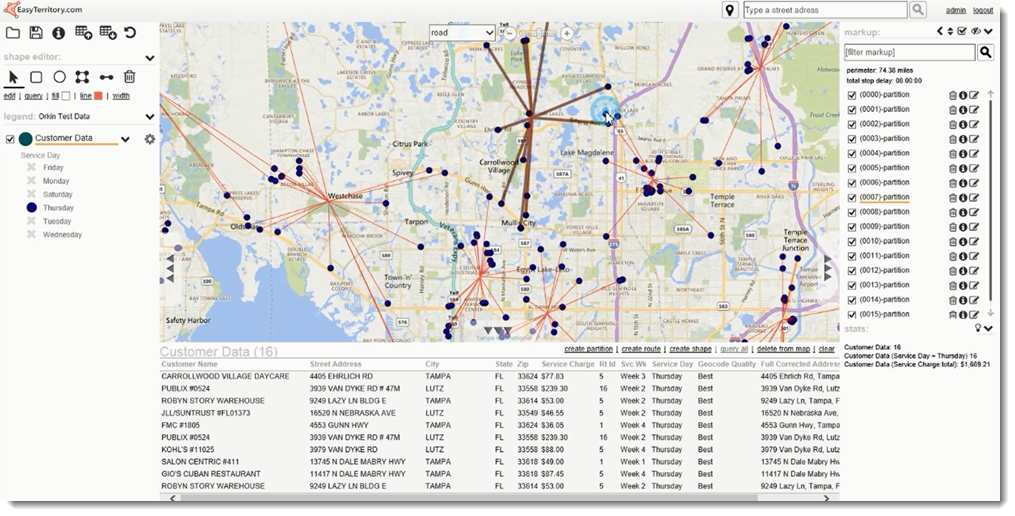Click the logout link

pyautogui.click(x=983, y=10)
